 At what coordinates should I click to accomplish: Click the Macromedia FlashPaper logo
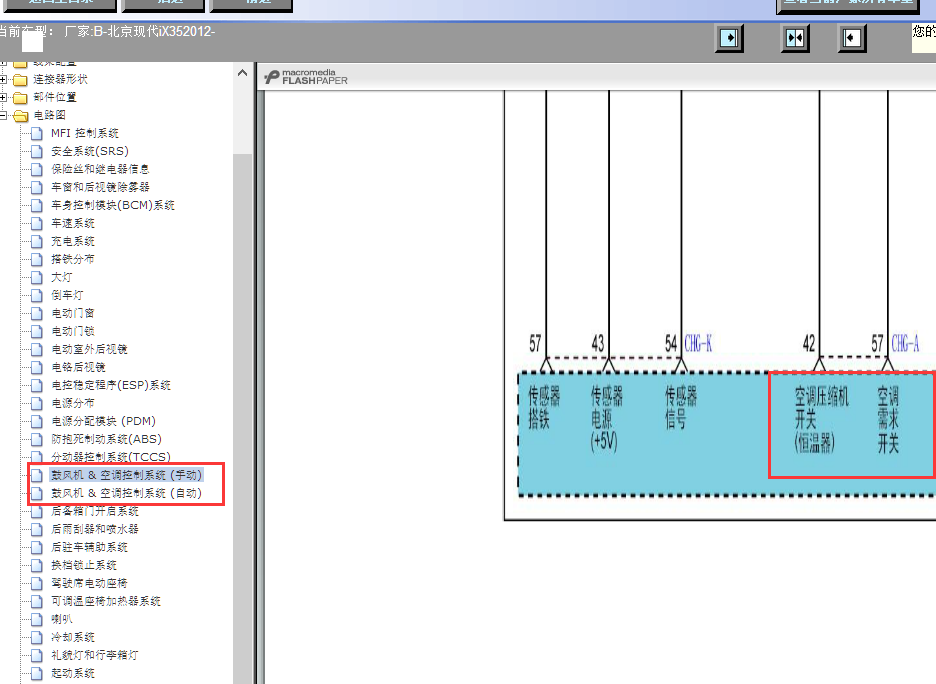pyautogui.click(x=306, y=76)
